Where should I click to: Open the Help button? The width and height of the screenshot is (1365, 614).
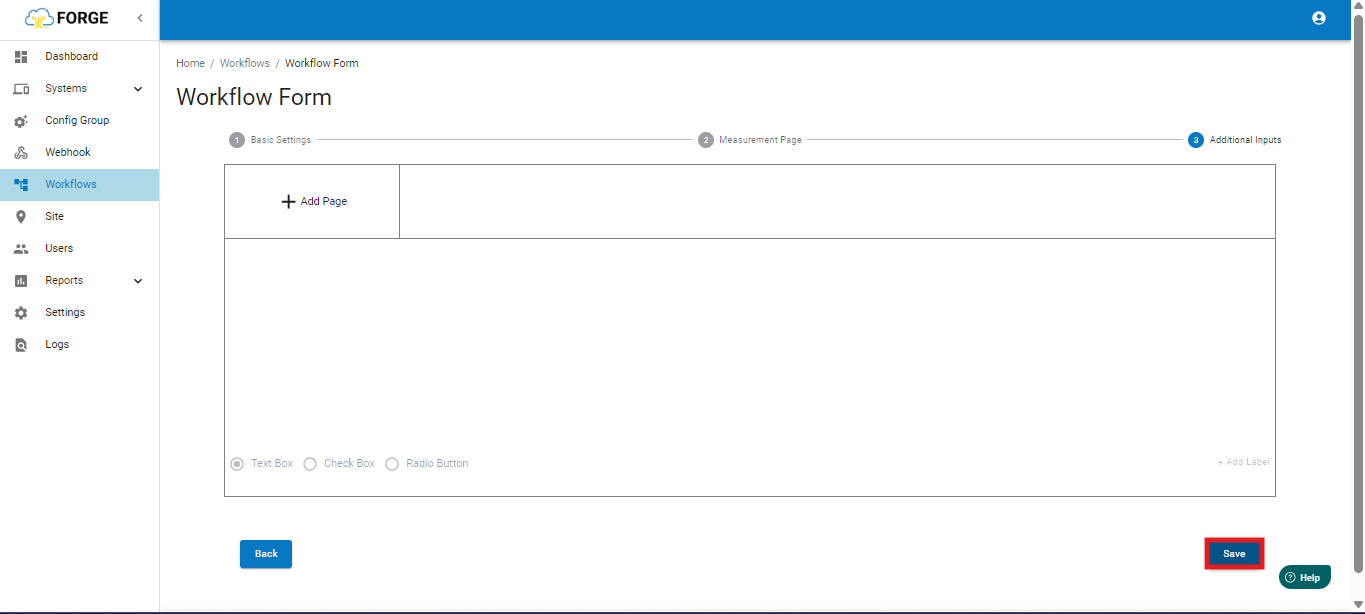1305,577
